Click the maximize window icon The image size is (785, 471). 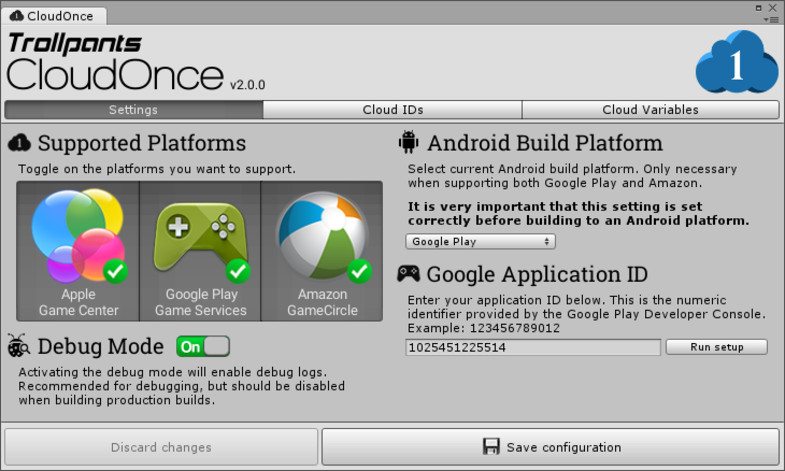[758, 8]
